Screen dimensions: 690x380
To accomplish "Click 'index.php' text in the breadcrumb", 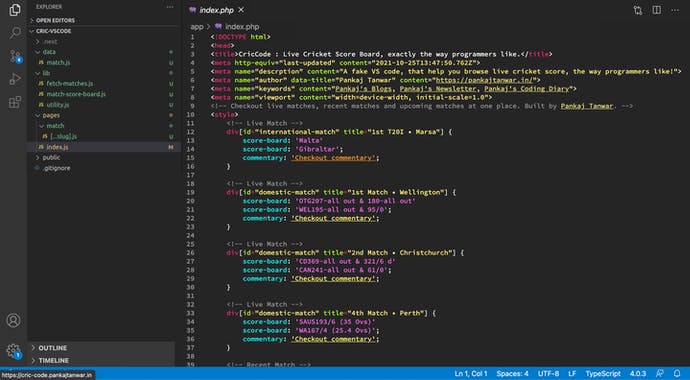I will (x=242, y=27).
